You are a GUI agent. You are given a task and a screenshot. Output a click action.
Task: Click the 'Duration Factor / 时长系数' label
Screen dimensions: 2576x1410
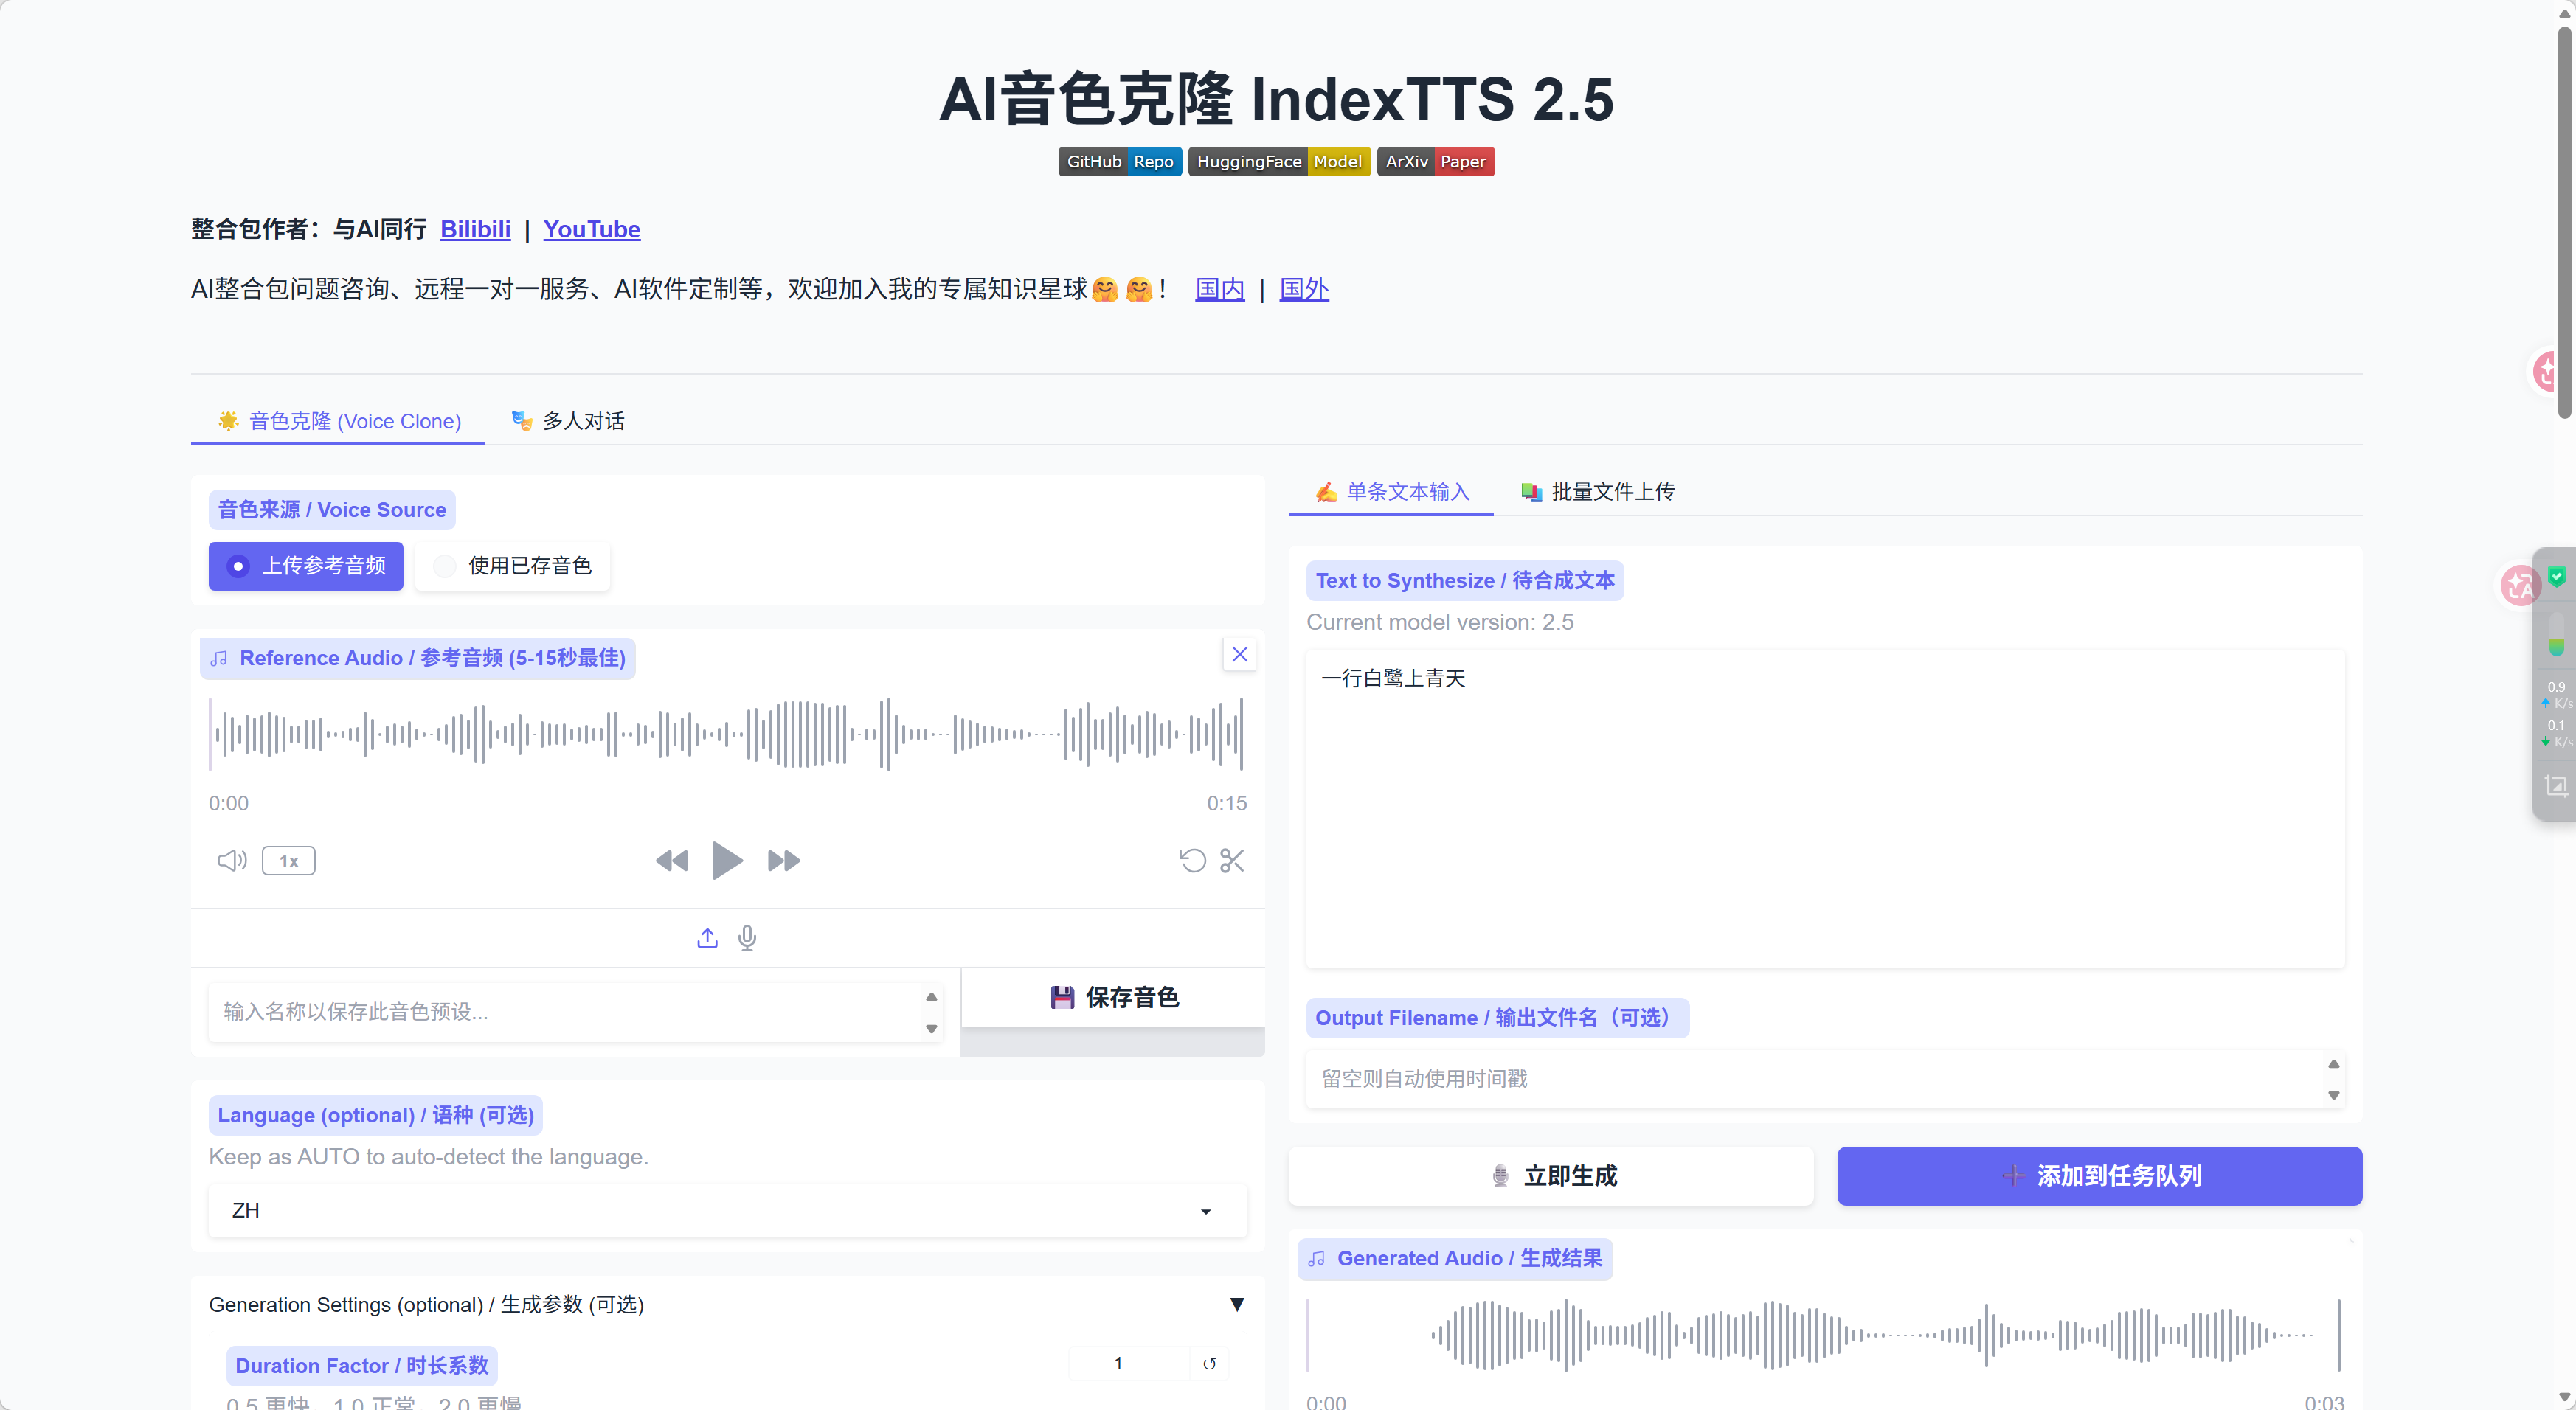[362, 1366]
